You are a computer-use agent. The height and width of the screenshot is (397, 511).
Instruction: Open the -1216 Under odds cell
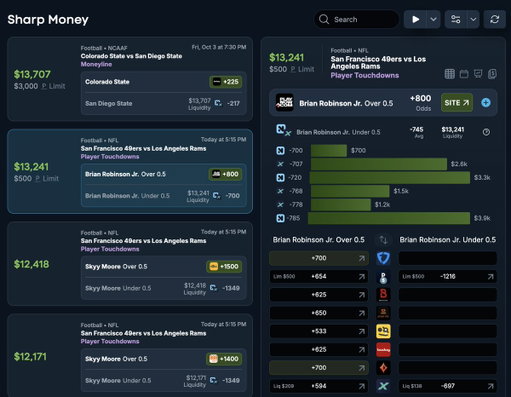point(448,277)
